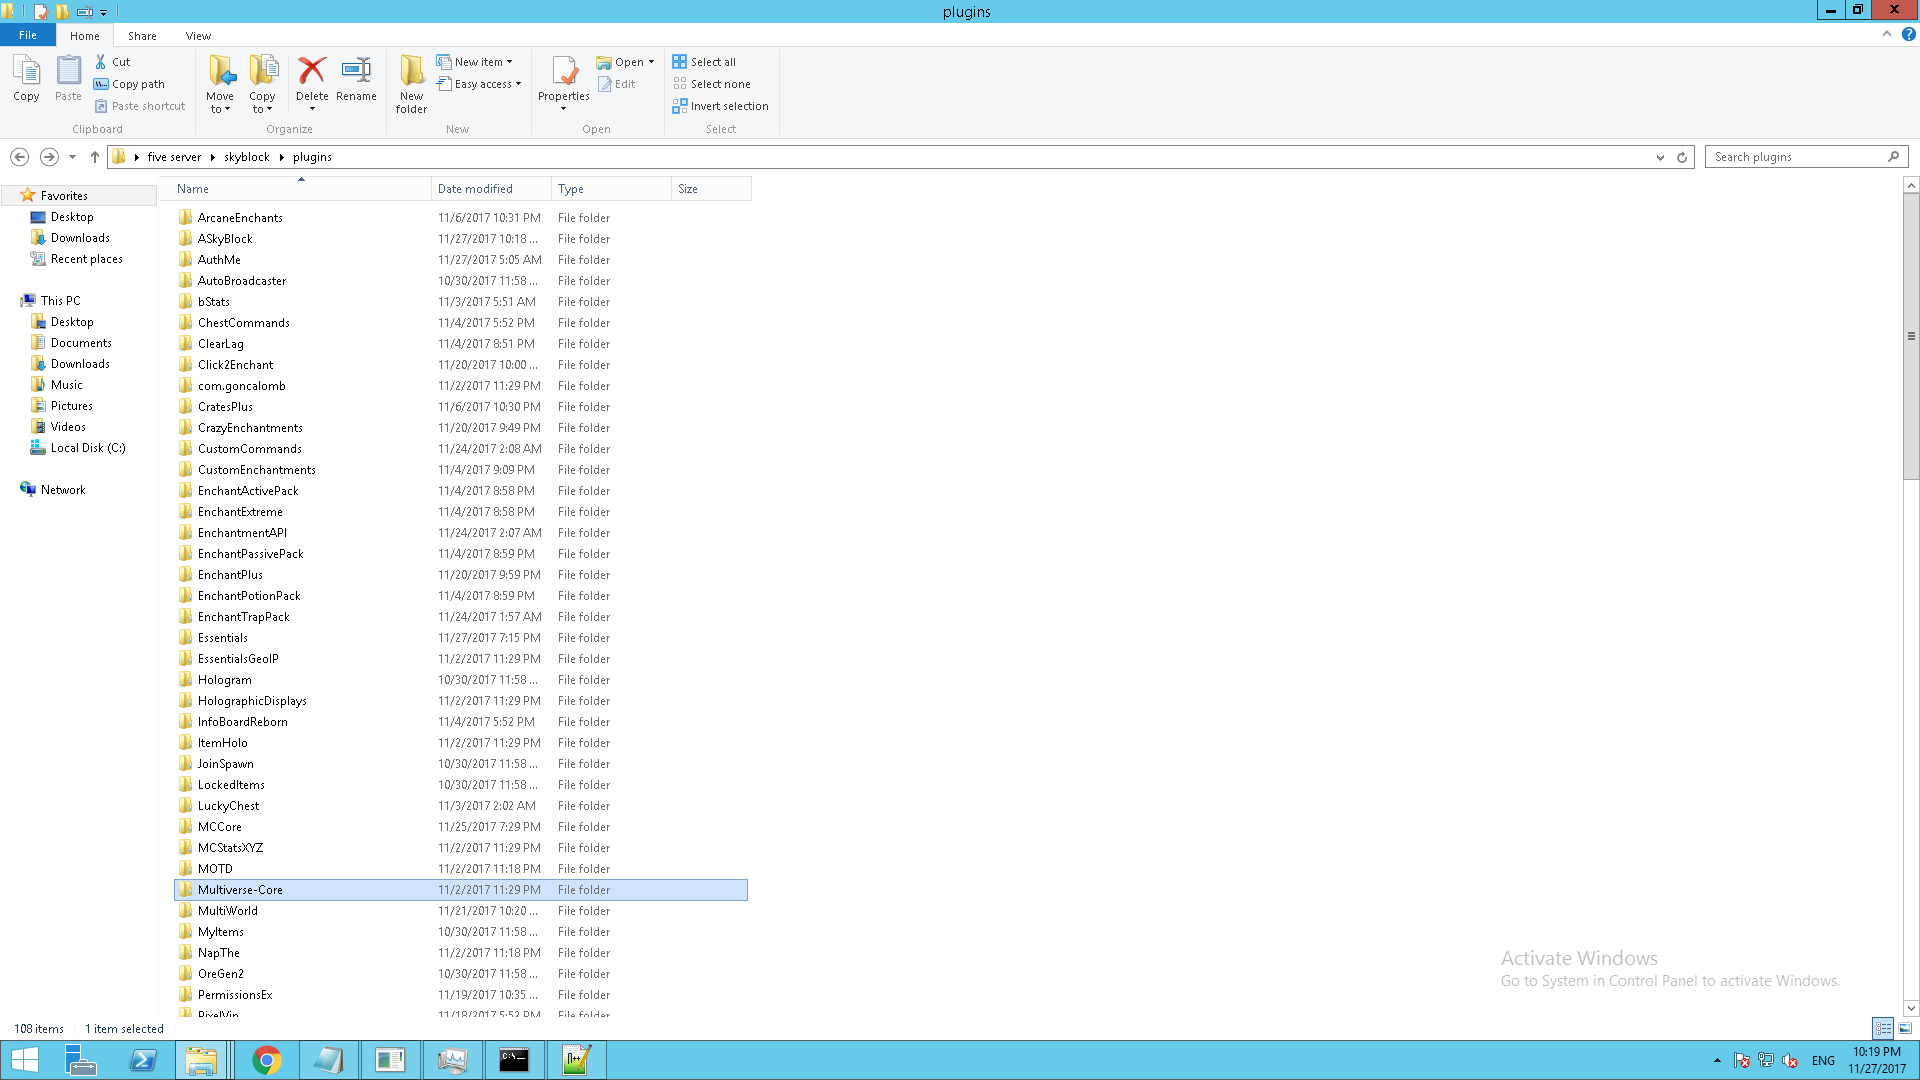Open Google Chrome from the taskbar

click(266, 1060)
